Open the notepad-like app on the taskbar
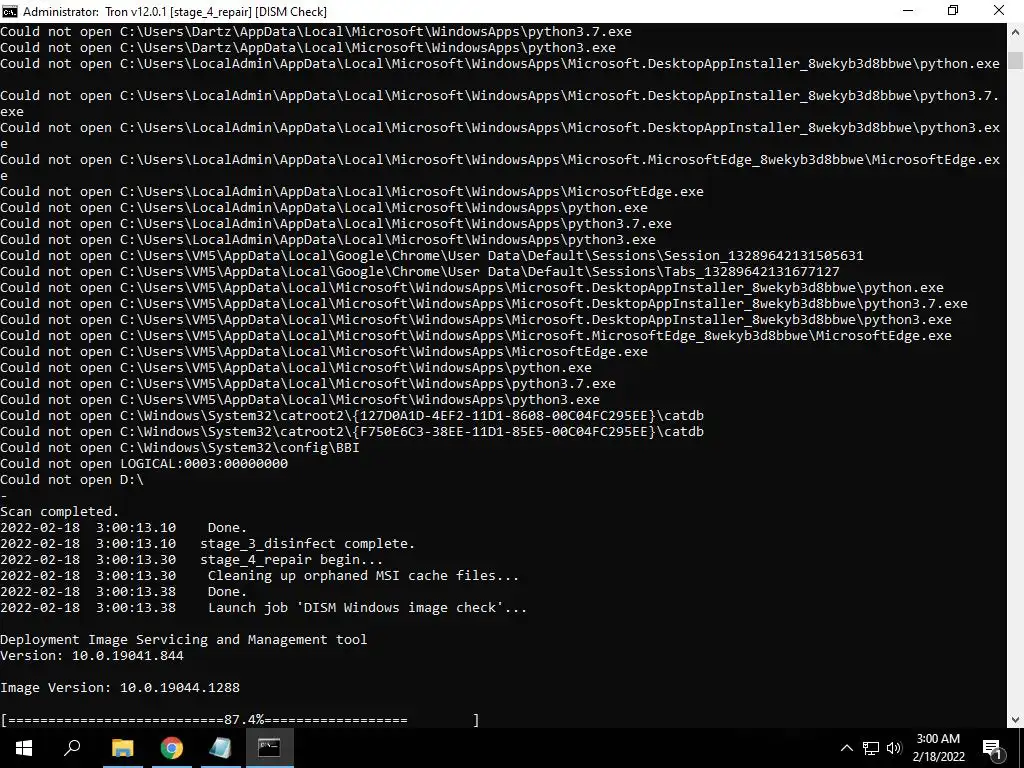Image resolution: width=1024 pixels, height=768 pixels. pos(220,748)
